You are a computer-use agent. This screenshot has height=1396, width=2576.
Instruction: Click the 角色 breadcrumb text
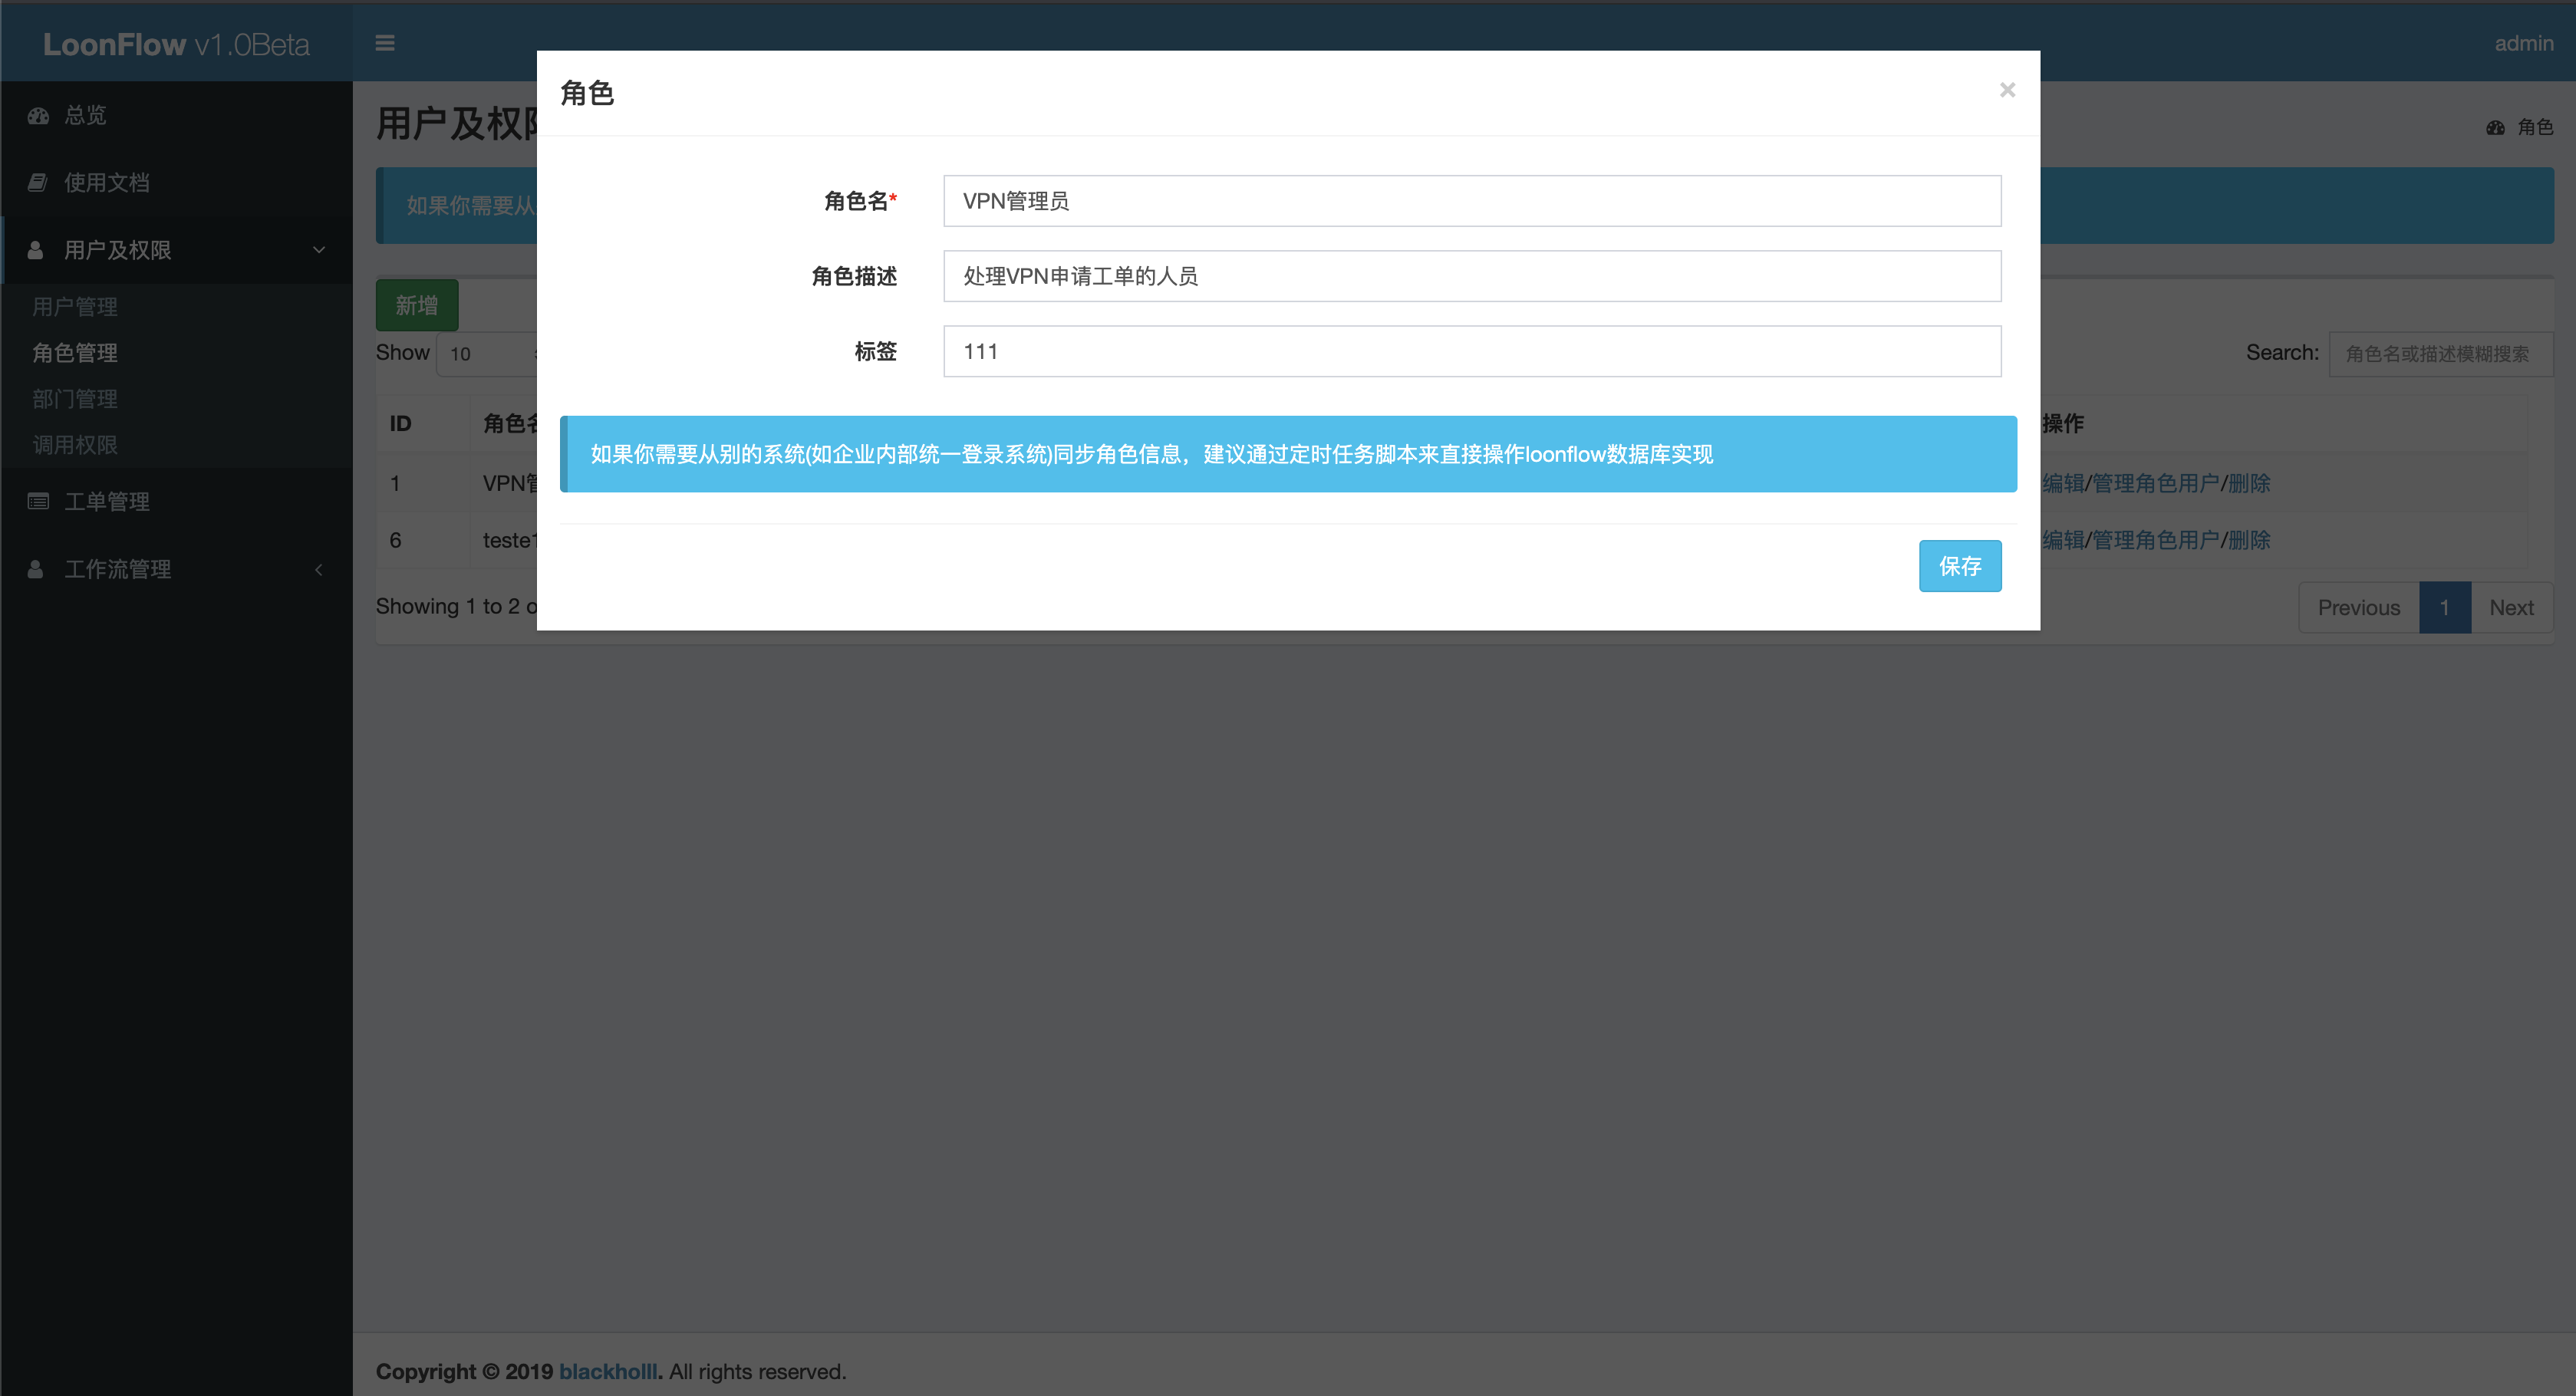click(x=2535, y=127)
